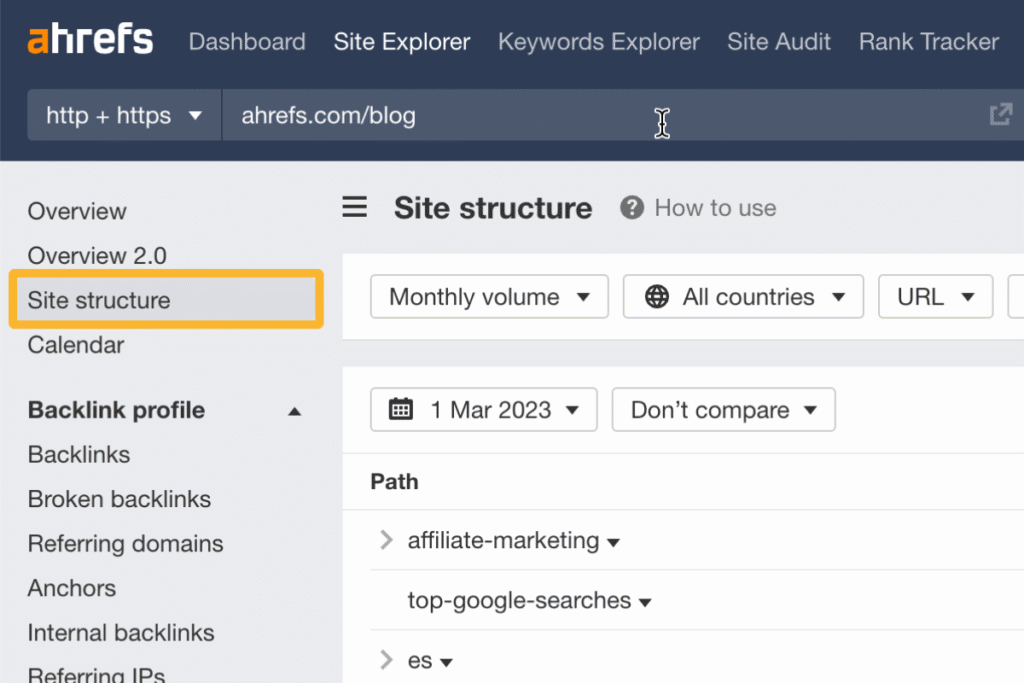This screenshot has width=1024, height=683.
Task: Open the Broken backlinks report
Action: point(119,499)
